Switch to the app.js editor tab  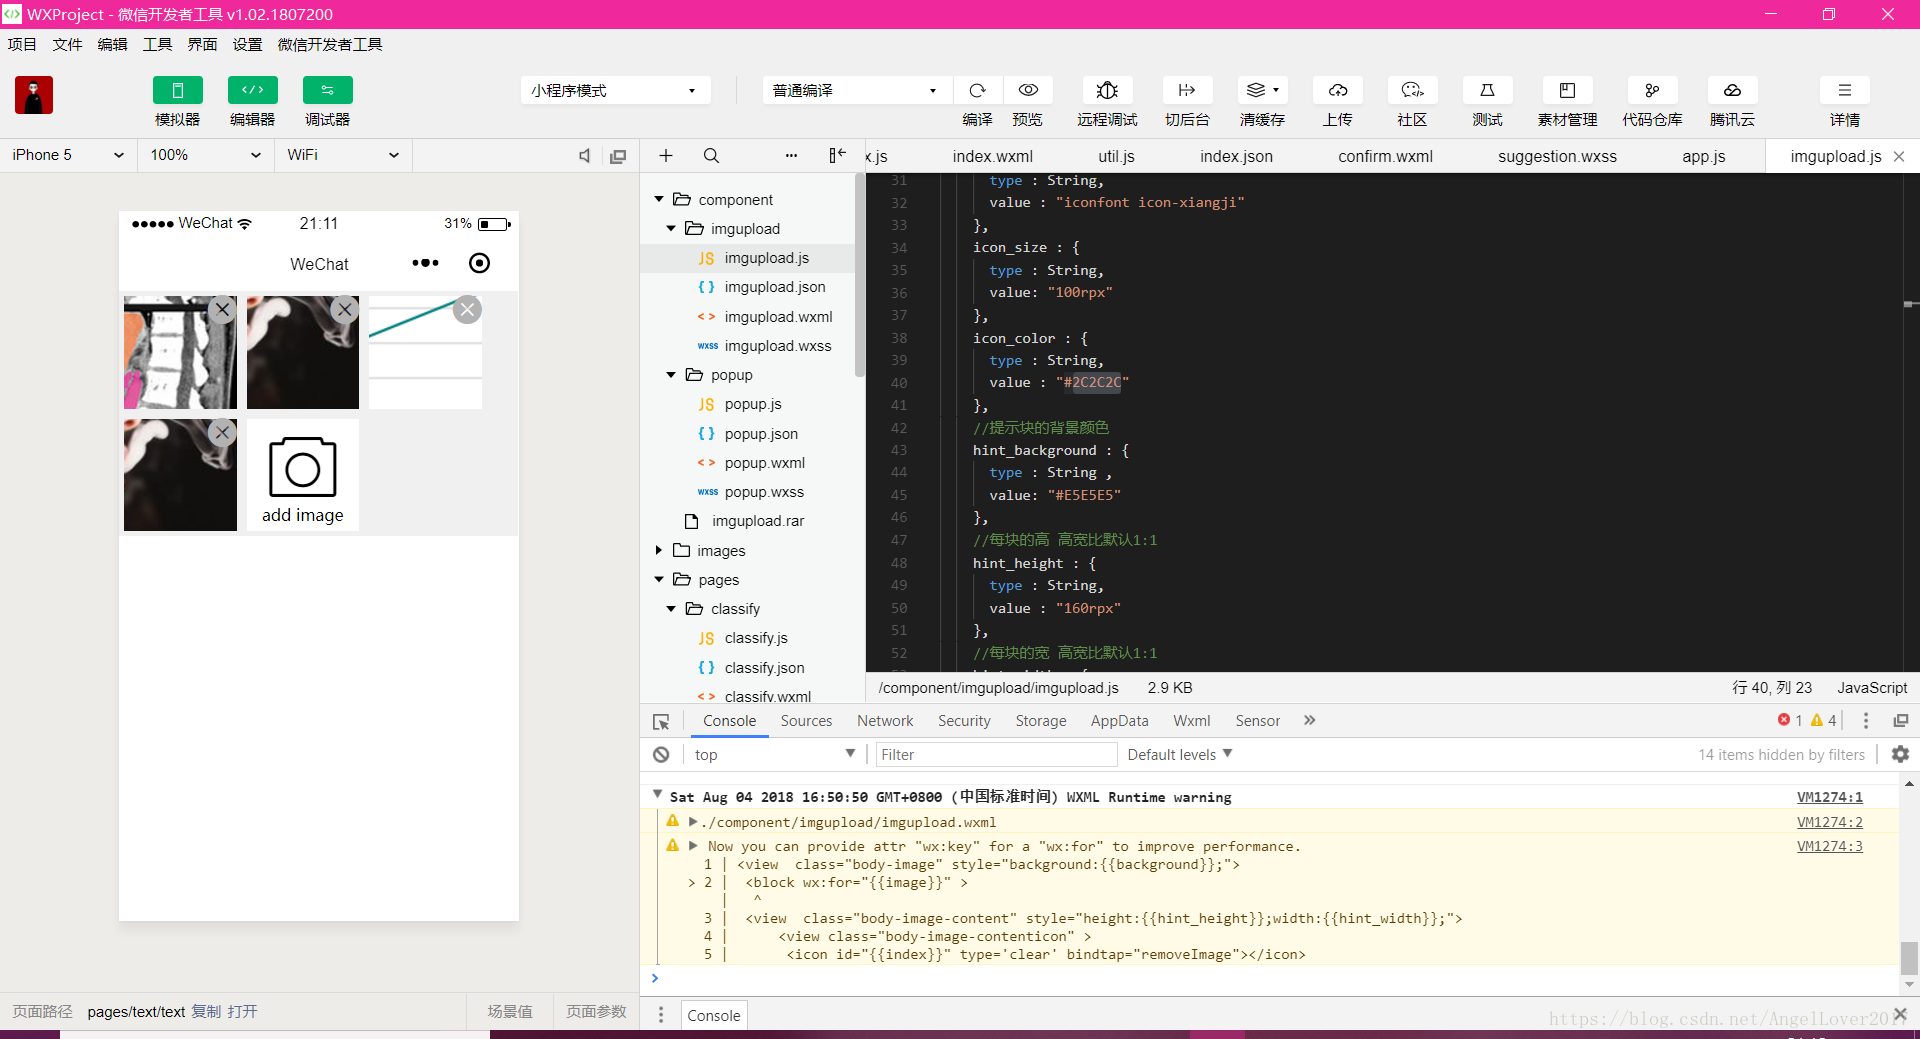point(1704,156)
